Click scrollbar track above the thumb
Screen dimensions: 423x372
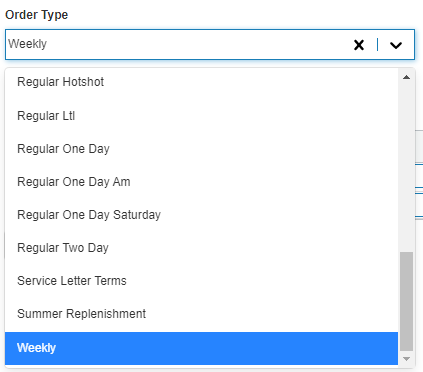(406, 167)
